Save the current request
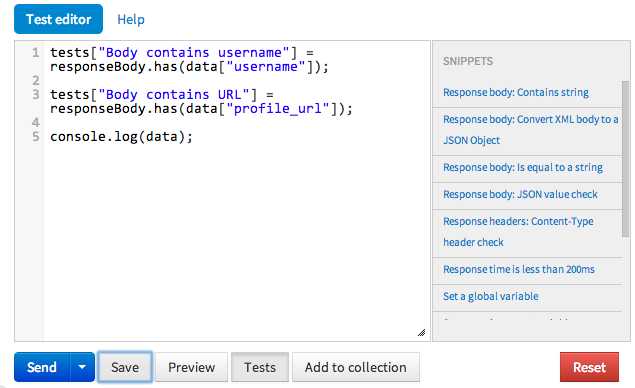The image size is (635, 388). [x=125, y=367]
